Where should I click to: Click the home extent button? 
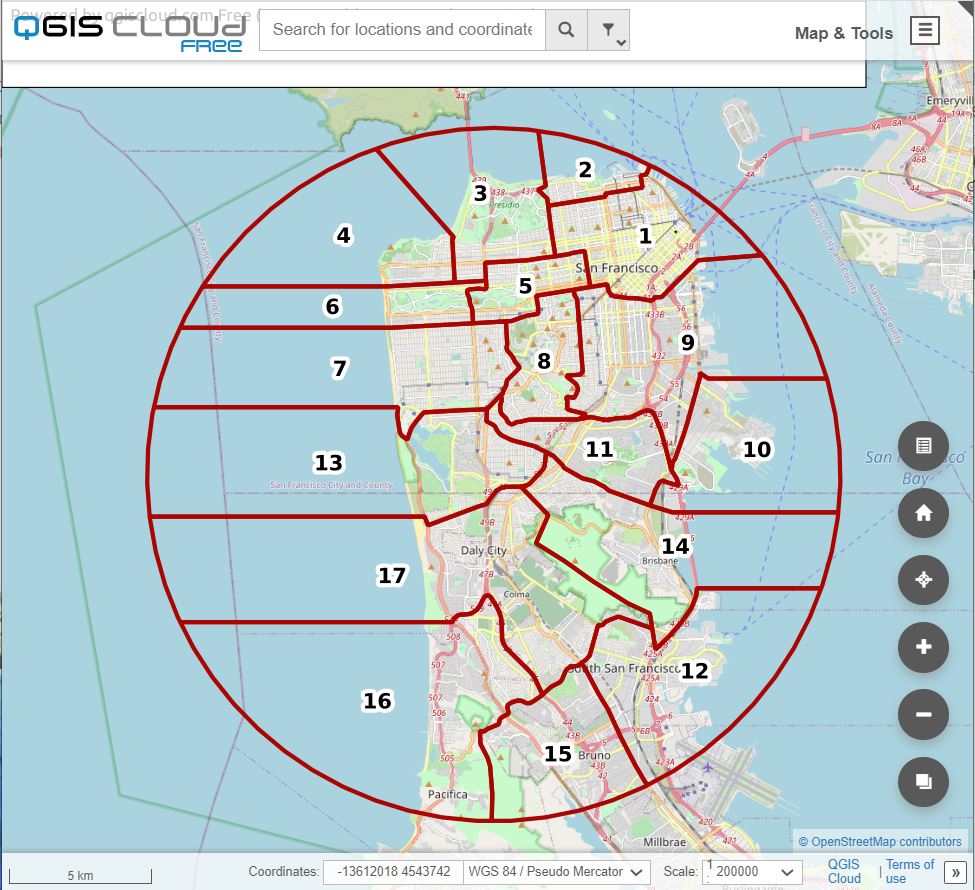pos(923,513)
